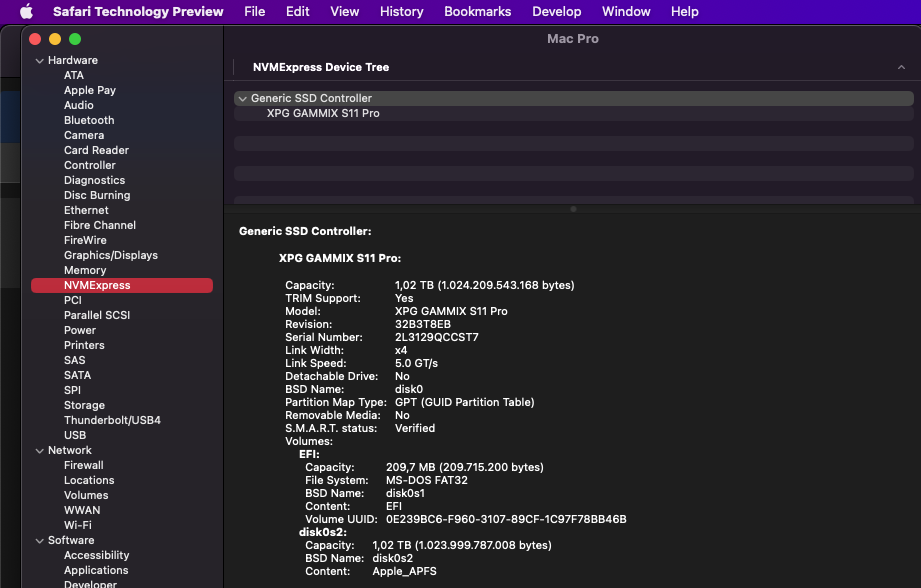The width and height of the screenshot is (921, 588).
Task: Select Controller in the sidebar
Action: 90,165
